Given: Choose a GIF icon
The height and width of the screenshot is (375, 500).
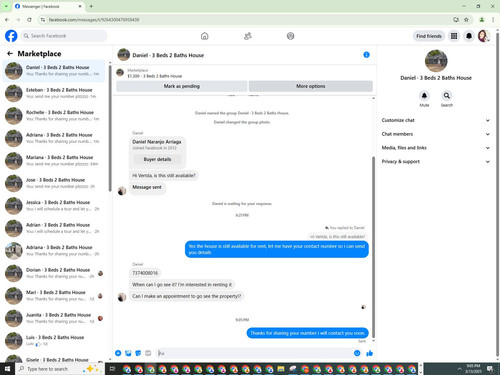Looking at the screenshot, I should (x=148, y=353).
